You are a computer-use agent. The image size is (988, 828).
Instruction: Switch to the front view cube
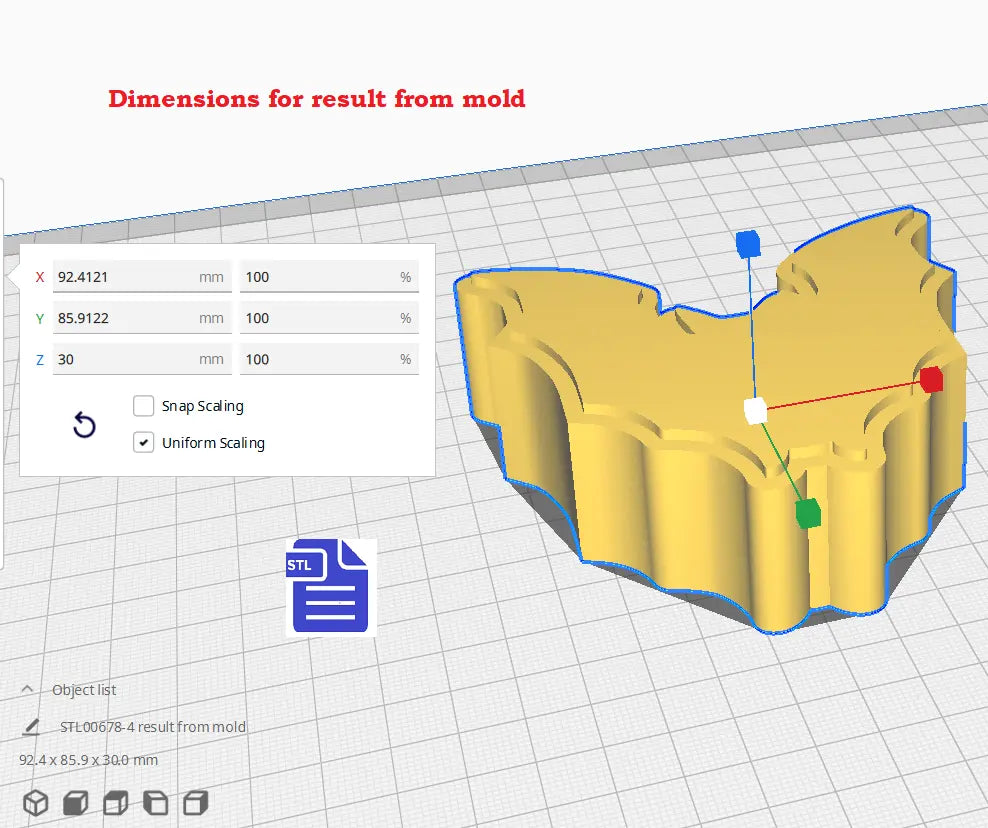[x=75, y=802]
